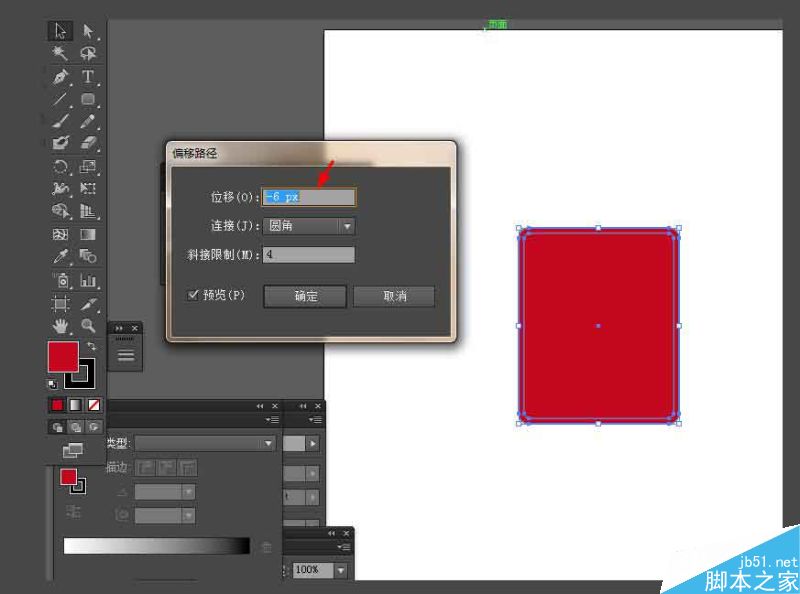Screen dimensions: 800x594
Task: Enable Draw Normal mode
Action: 57,427
